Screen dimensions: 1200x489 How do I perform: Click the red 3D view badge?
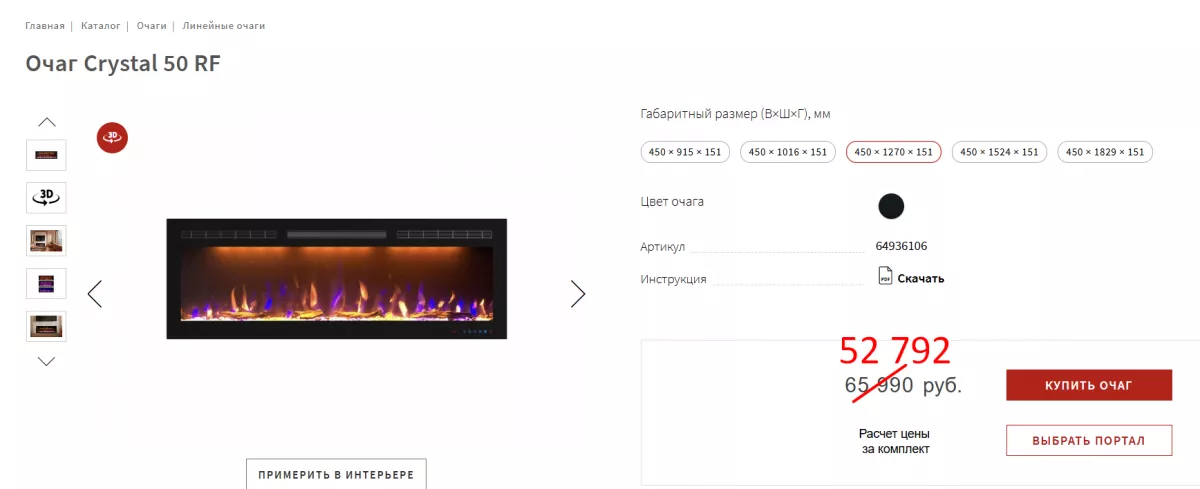click(x=112, y=137)
